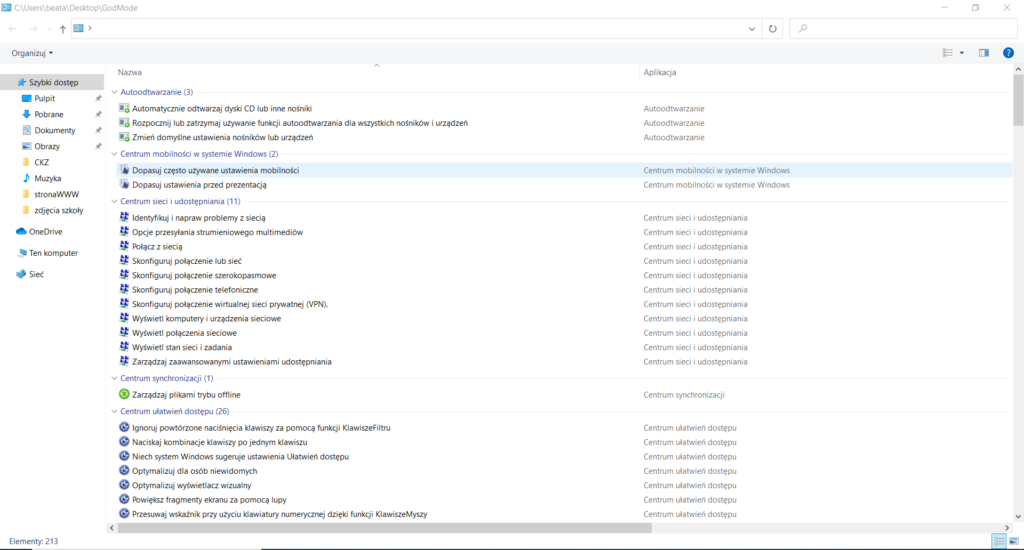This screenshot has width=1024, height=550.
Task: Go up one folder level
Action: (x=63, y=29)
